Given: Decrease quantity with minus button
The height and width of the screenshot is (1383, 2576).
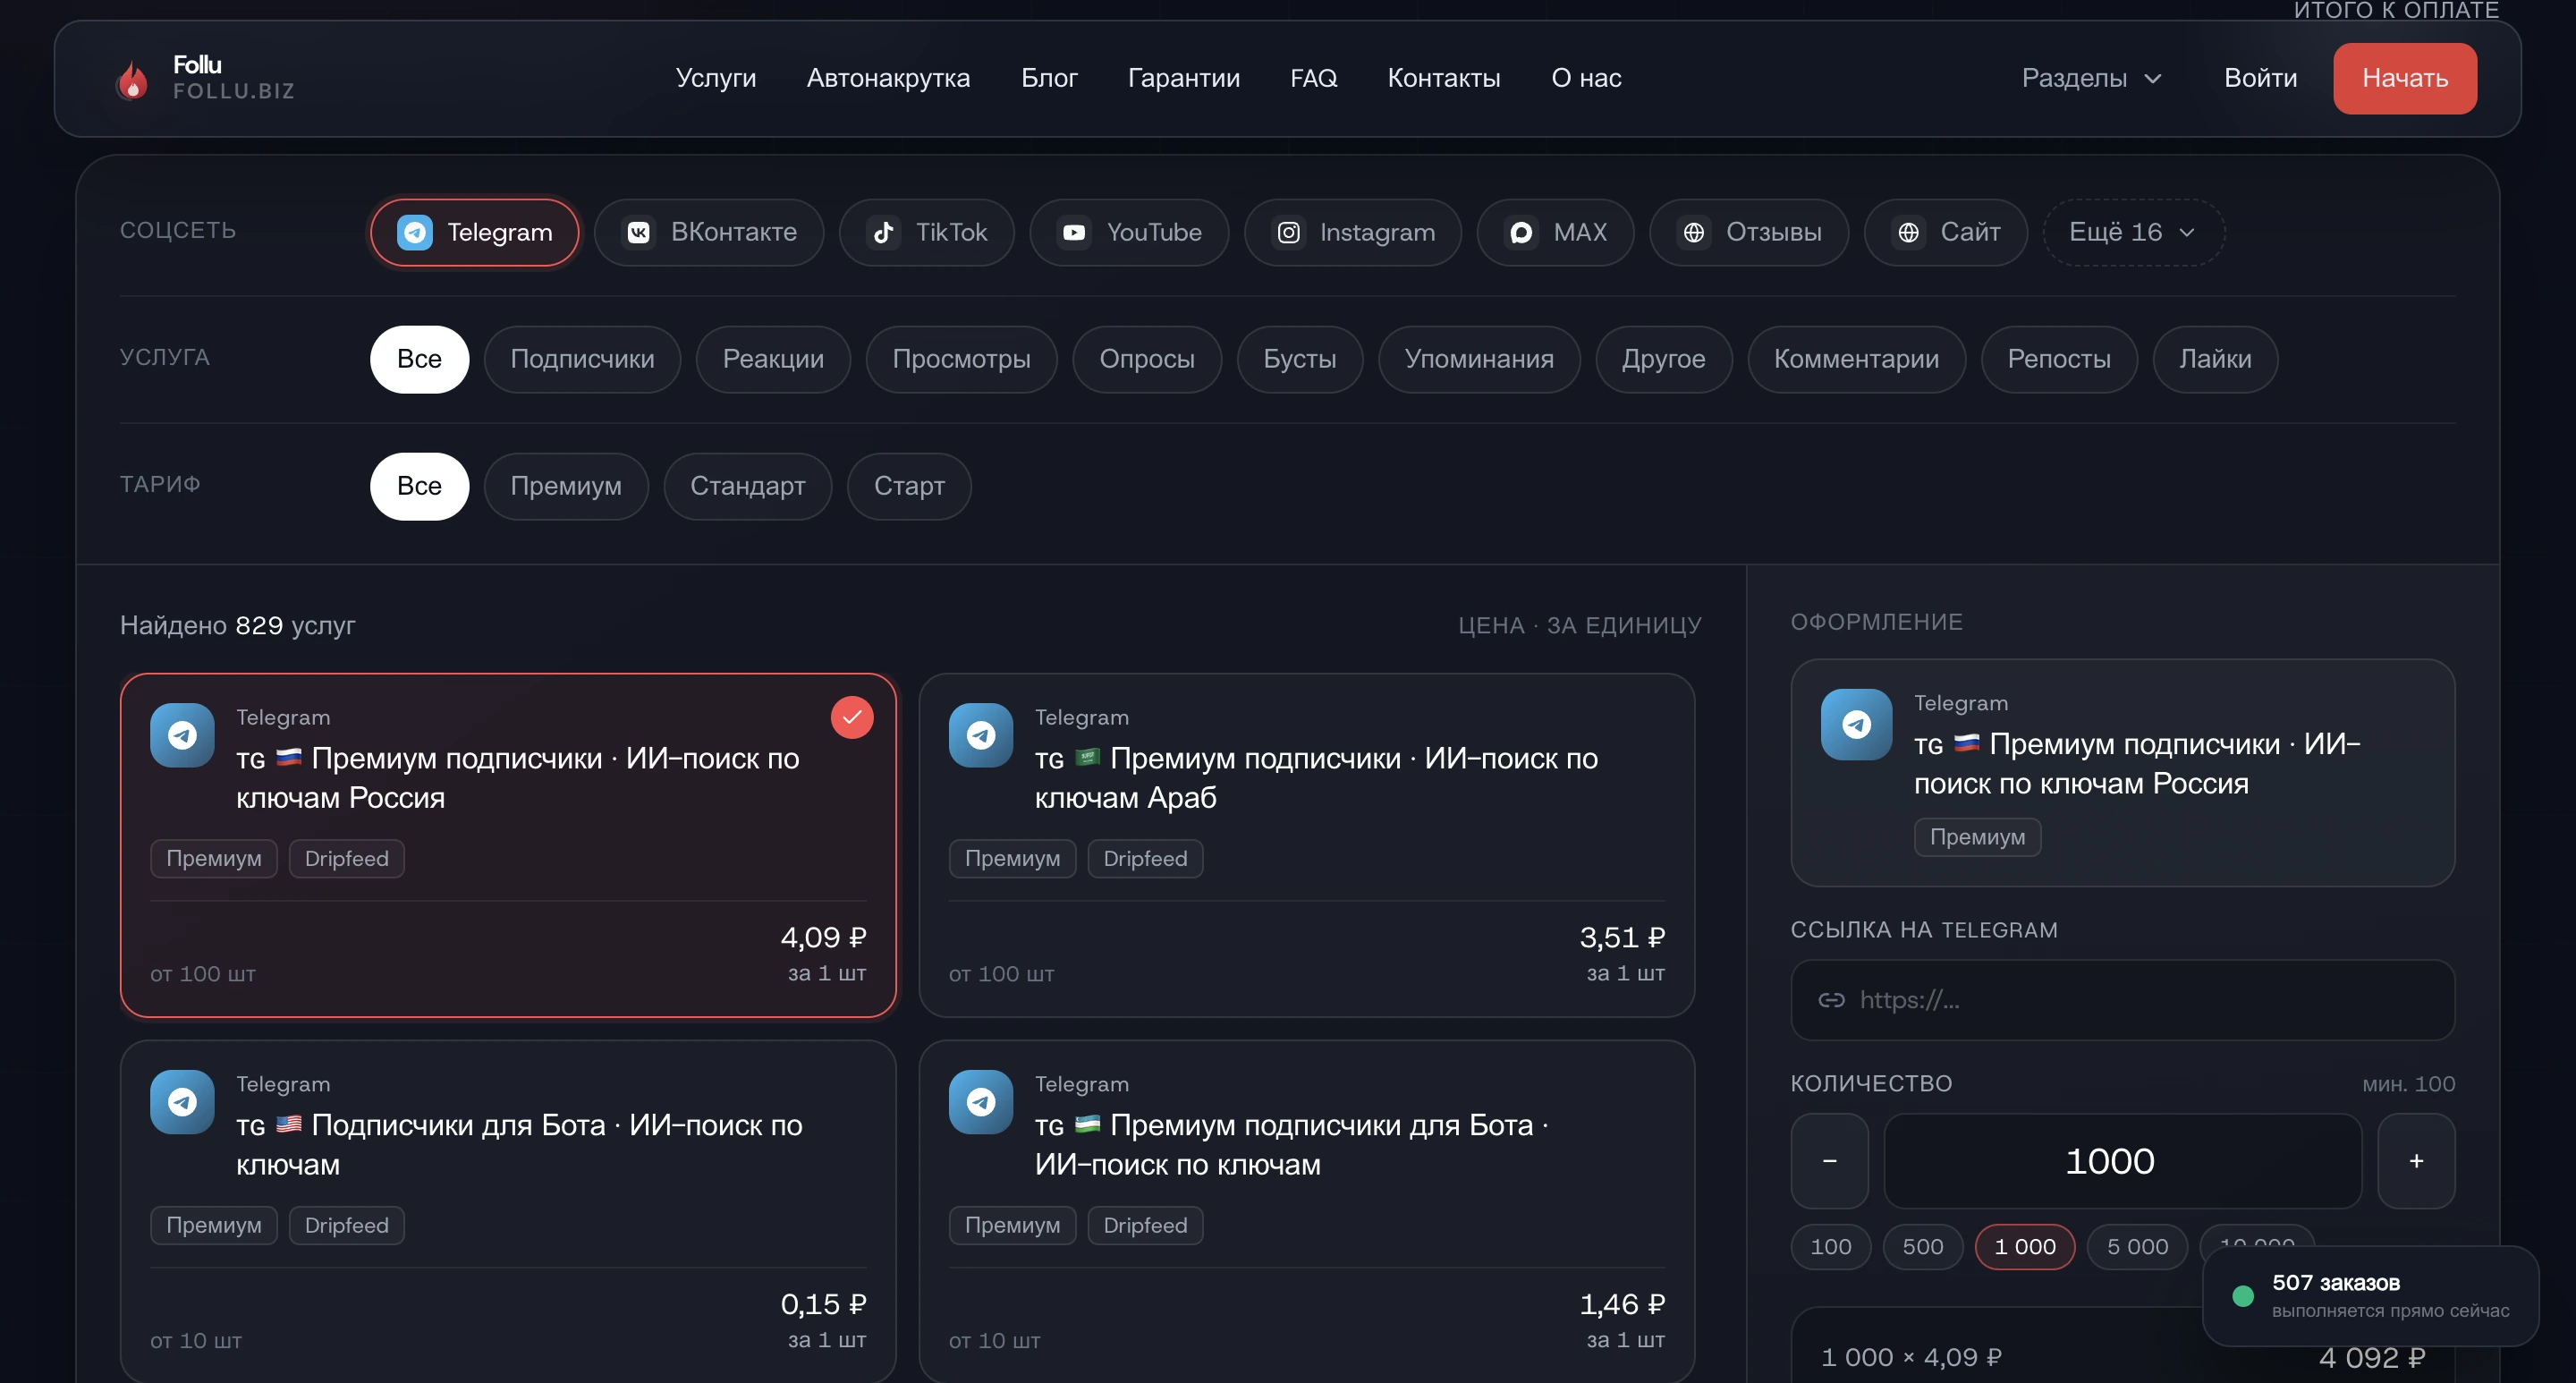Looking at the screenshot, I should tap(1830, 1161).
